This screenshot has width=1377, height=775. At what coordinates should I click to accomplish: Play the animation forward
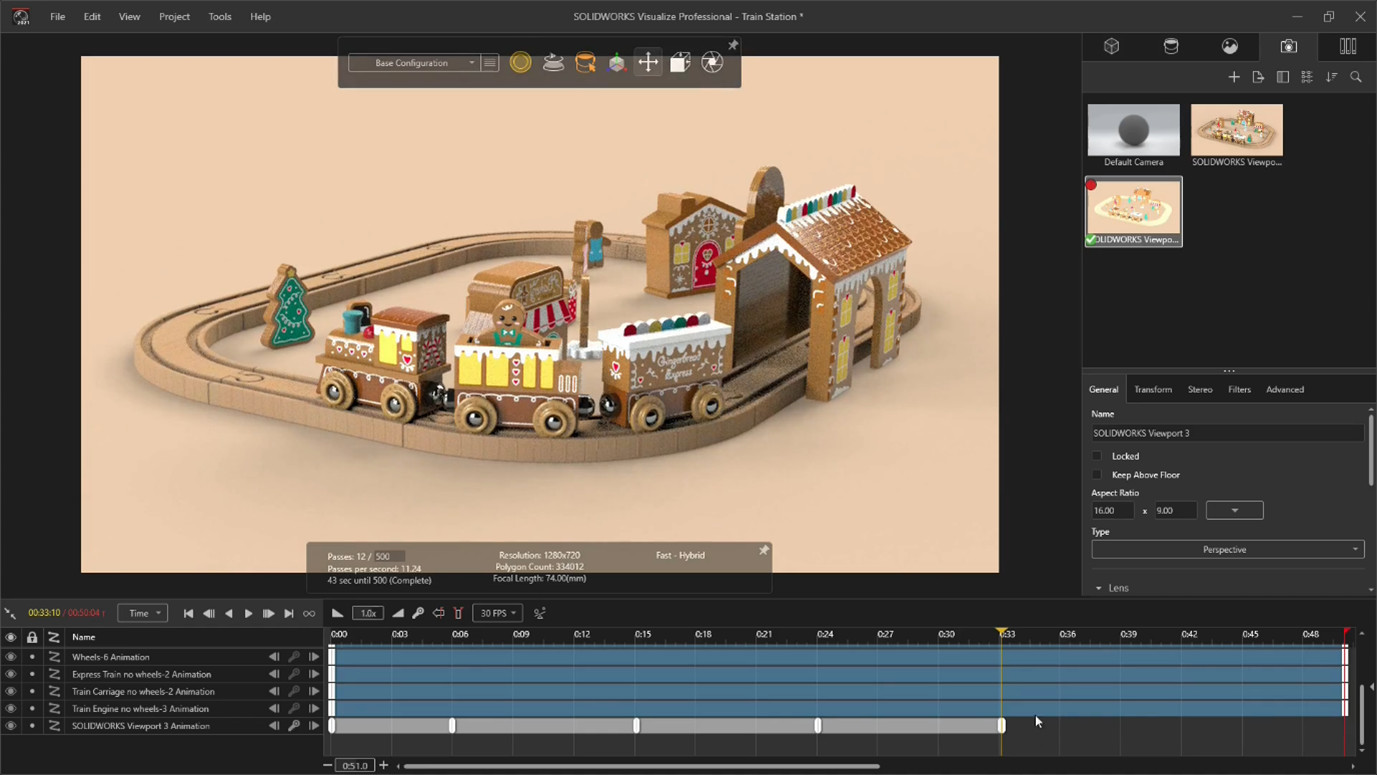(249, 614)
